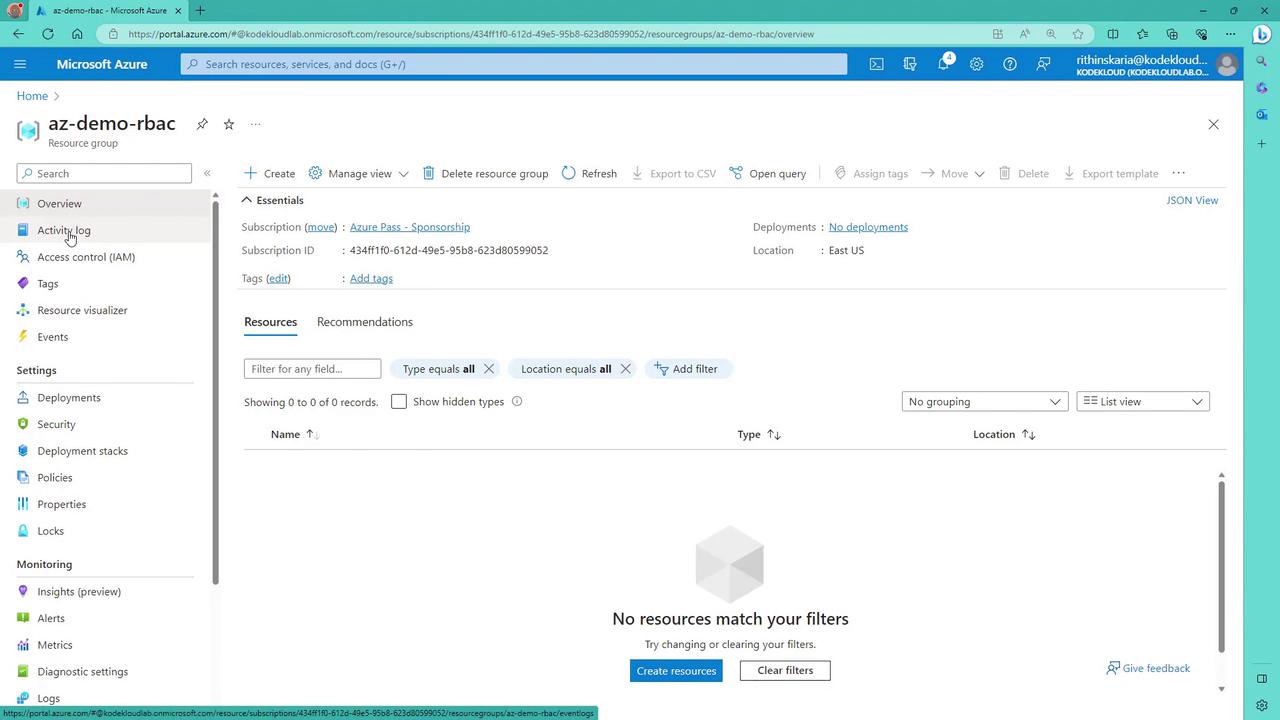The image size is (1280, 720).
Task: Click the Insights (preview) bulb icon
Action: coord(24,591)
